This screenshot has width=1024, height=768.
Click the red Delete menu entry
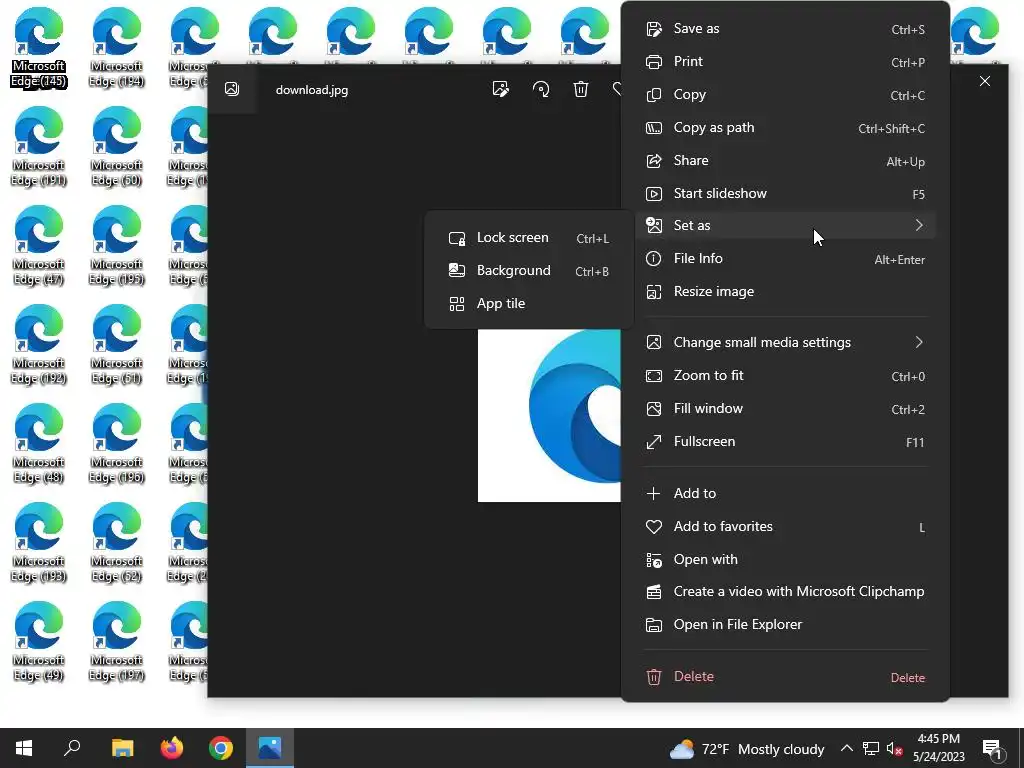(x=785, y=677)
